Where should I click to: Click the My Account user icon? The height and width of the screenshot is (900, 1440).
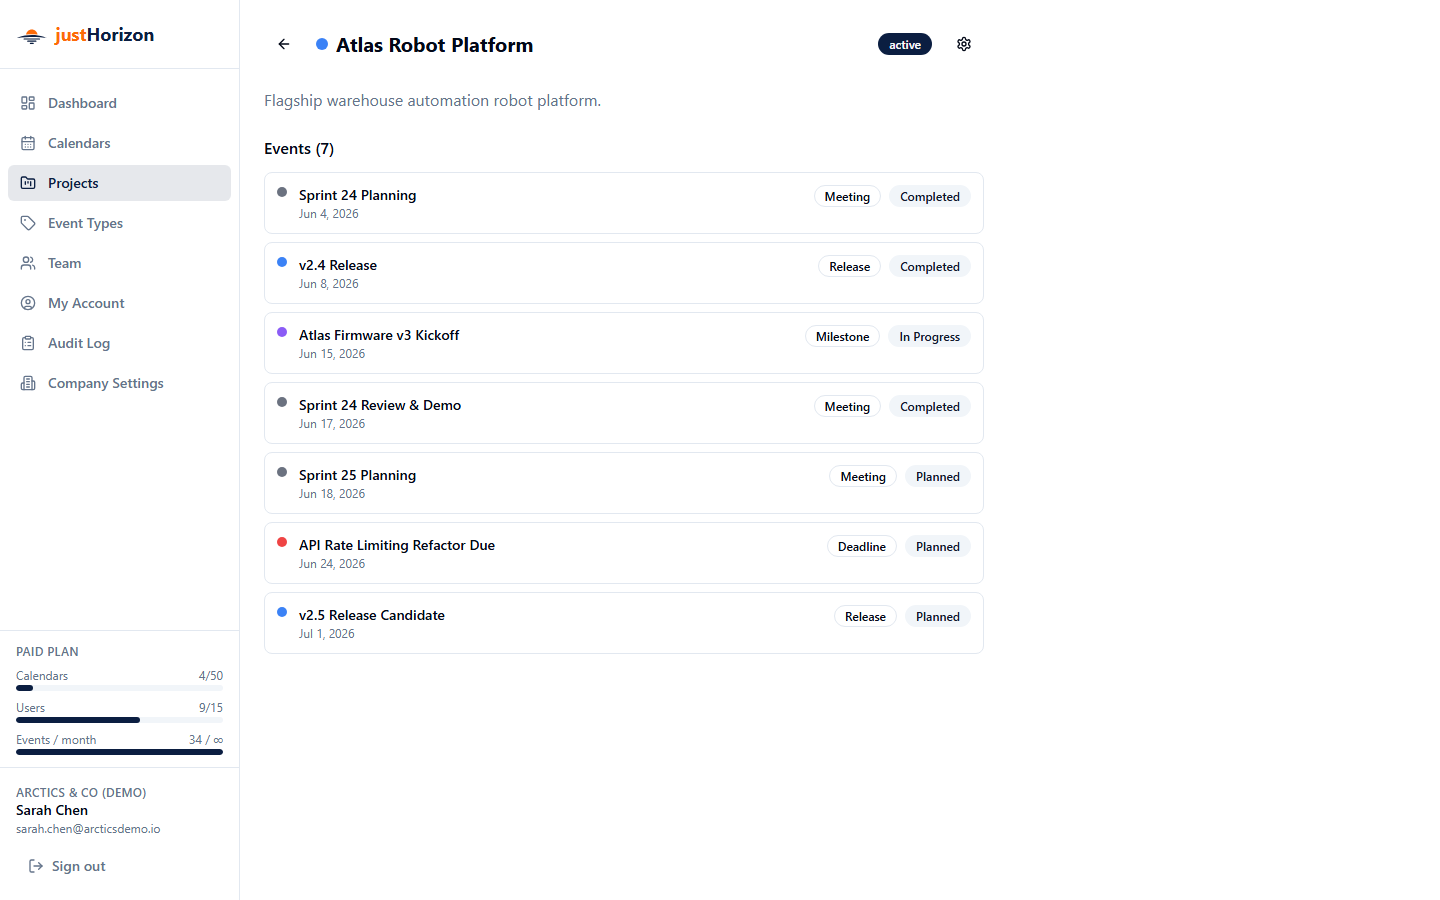point(28,303)
